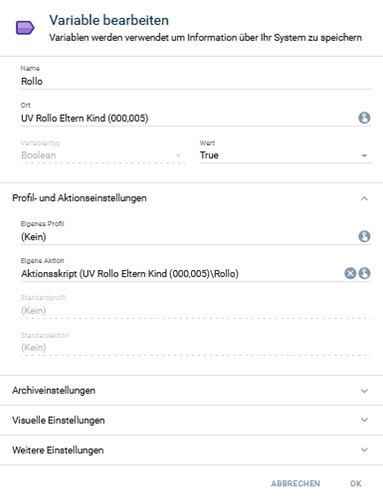383x500 pixels.
Task: Click the Variable bearbeiten dialog title
Action: coord(109,20)
